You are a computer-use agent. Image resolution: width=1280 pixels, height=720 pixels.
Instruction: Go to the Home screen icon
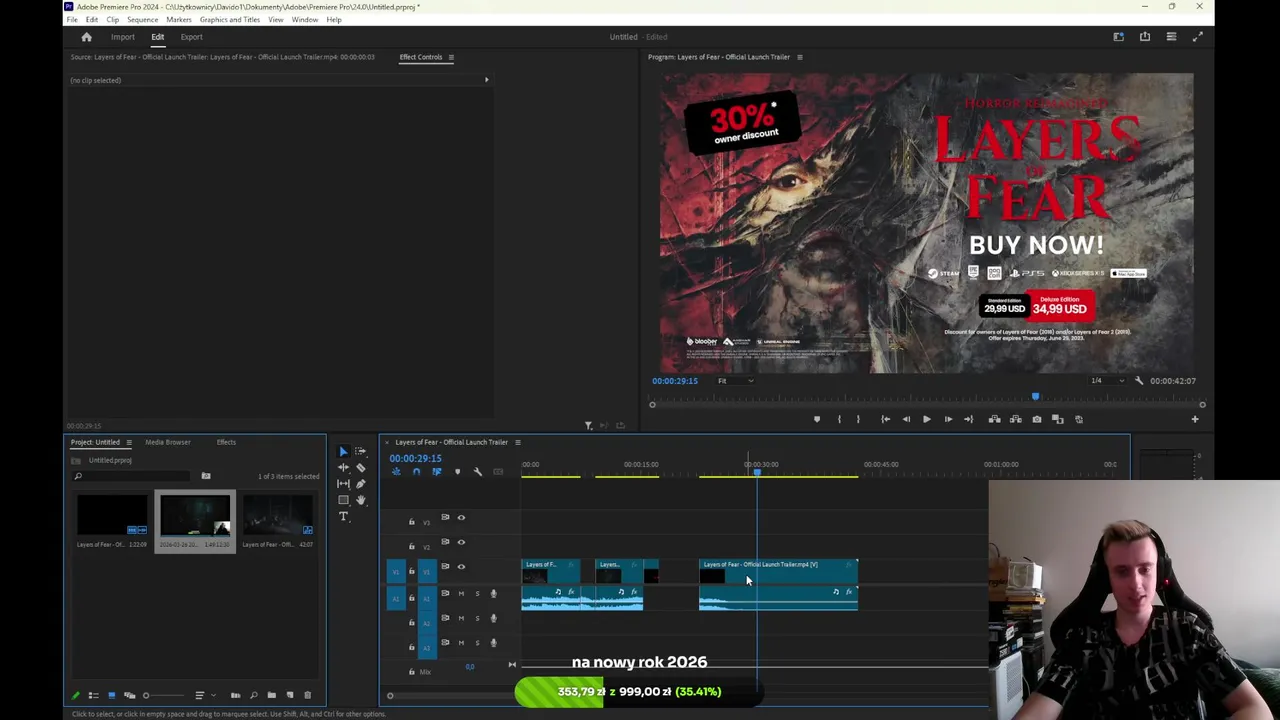click(86, 37)
